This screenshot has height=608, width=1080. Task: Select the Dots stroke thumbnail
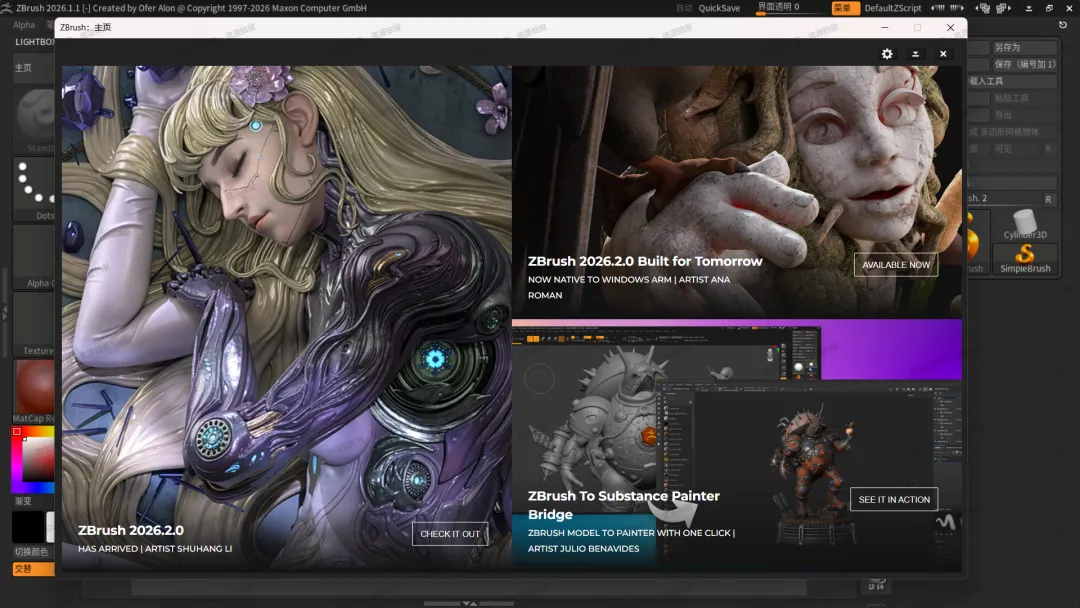34,189
